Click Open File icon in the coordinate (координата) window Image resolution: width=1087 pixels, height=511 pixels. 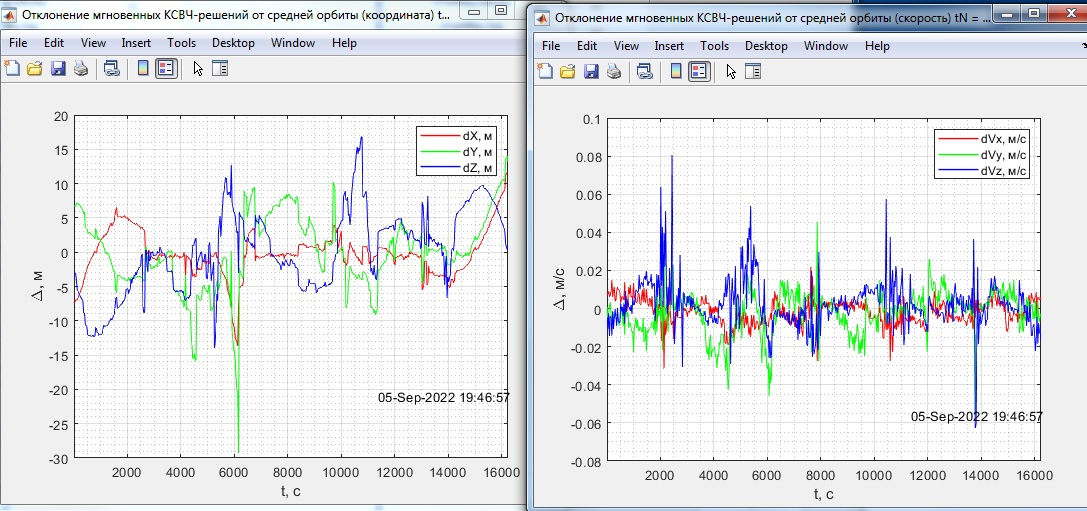tap(34, 68)
